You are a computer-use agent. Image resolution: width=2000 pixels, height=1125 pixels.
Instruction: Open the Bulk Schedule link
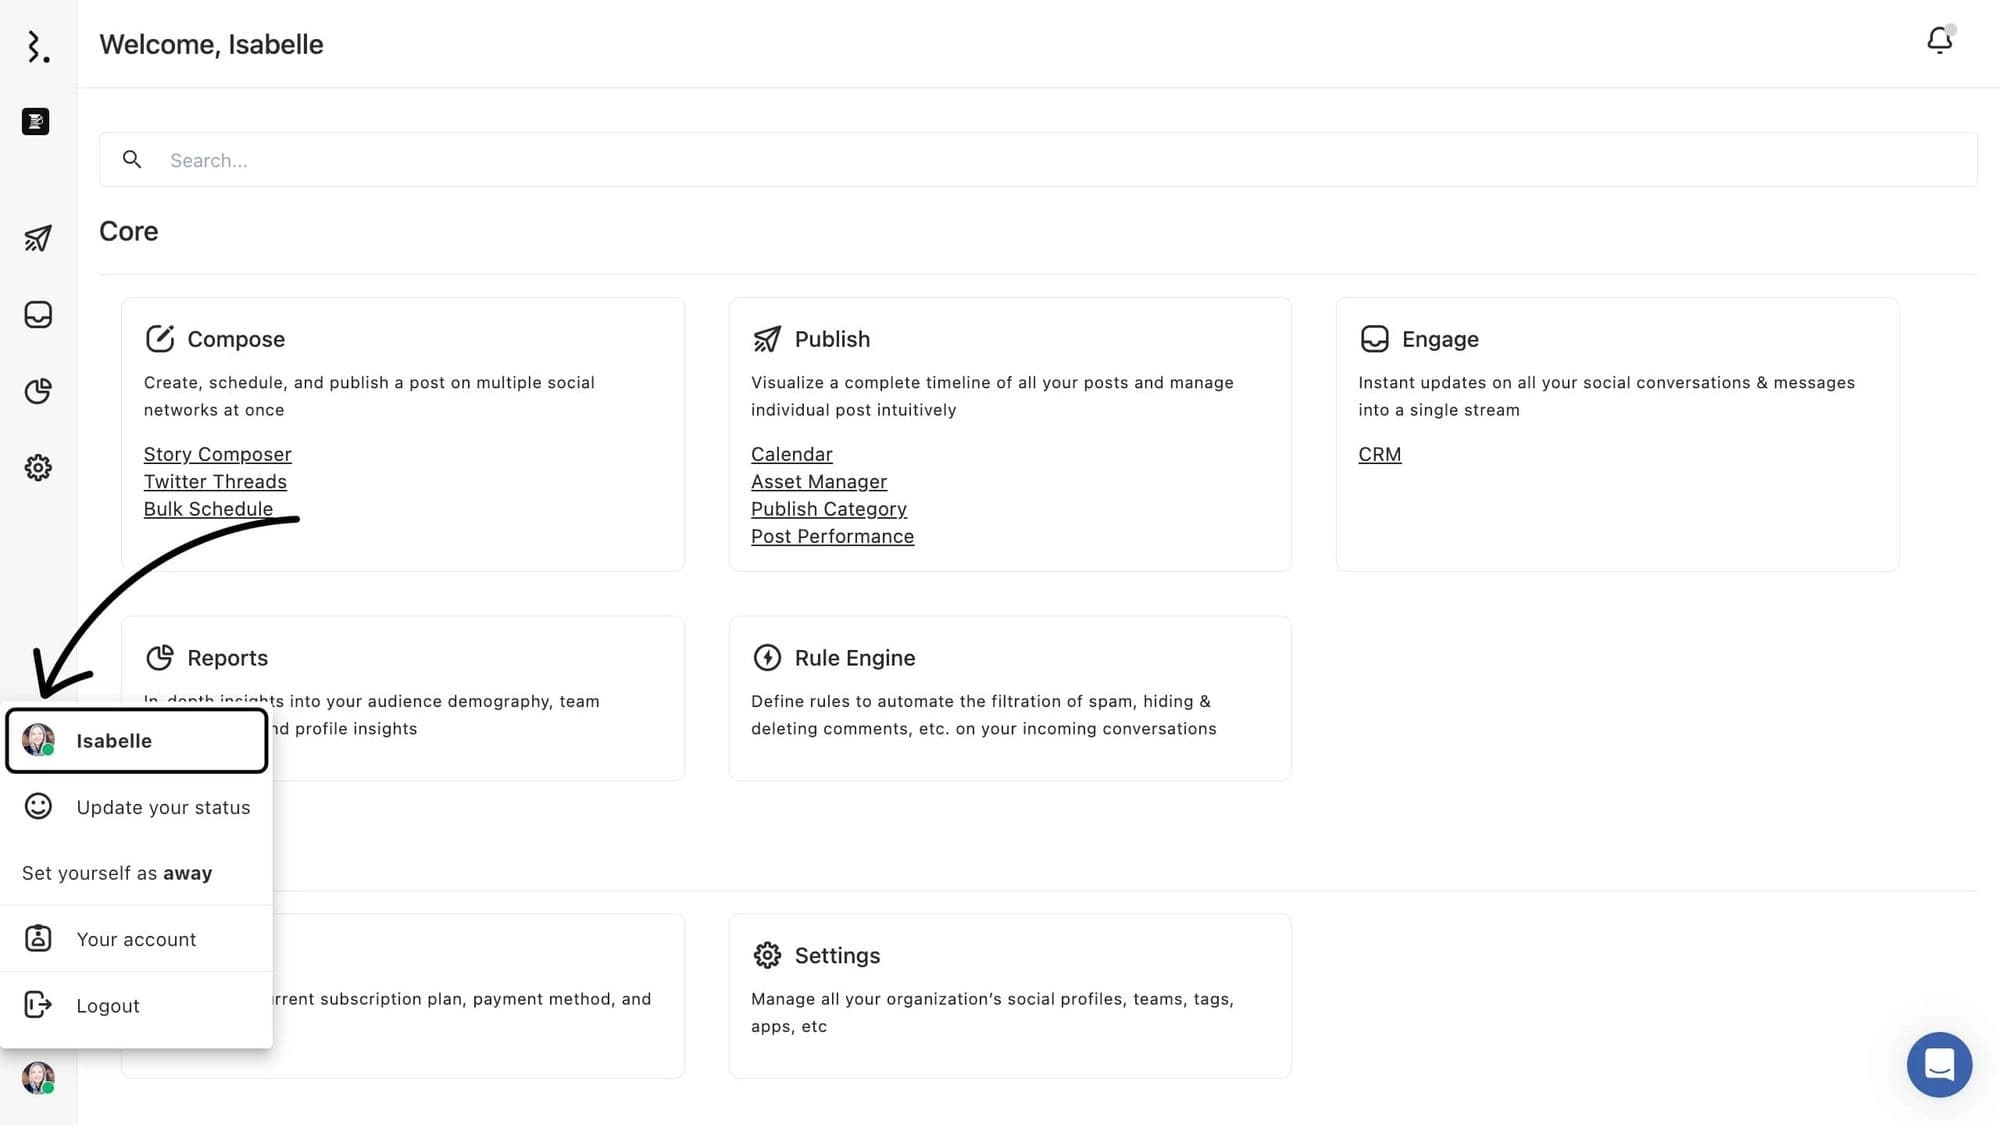(x=207, y=508)
